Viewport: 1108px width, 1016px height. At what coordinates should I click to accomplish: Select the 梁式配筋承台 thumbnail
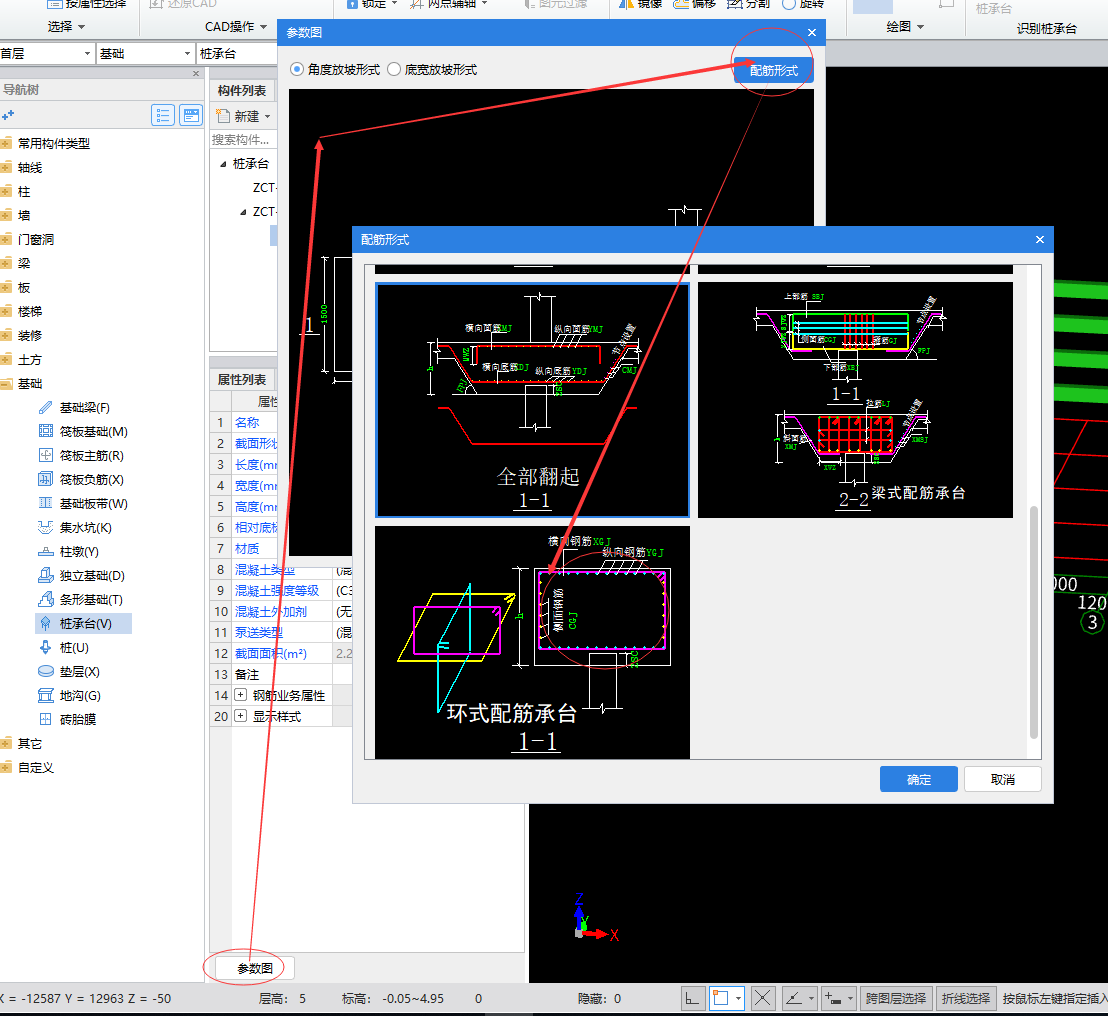pos(855,400)
